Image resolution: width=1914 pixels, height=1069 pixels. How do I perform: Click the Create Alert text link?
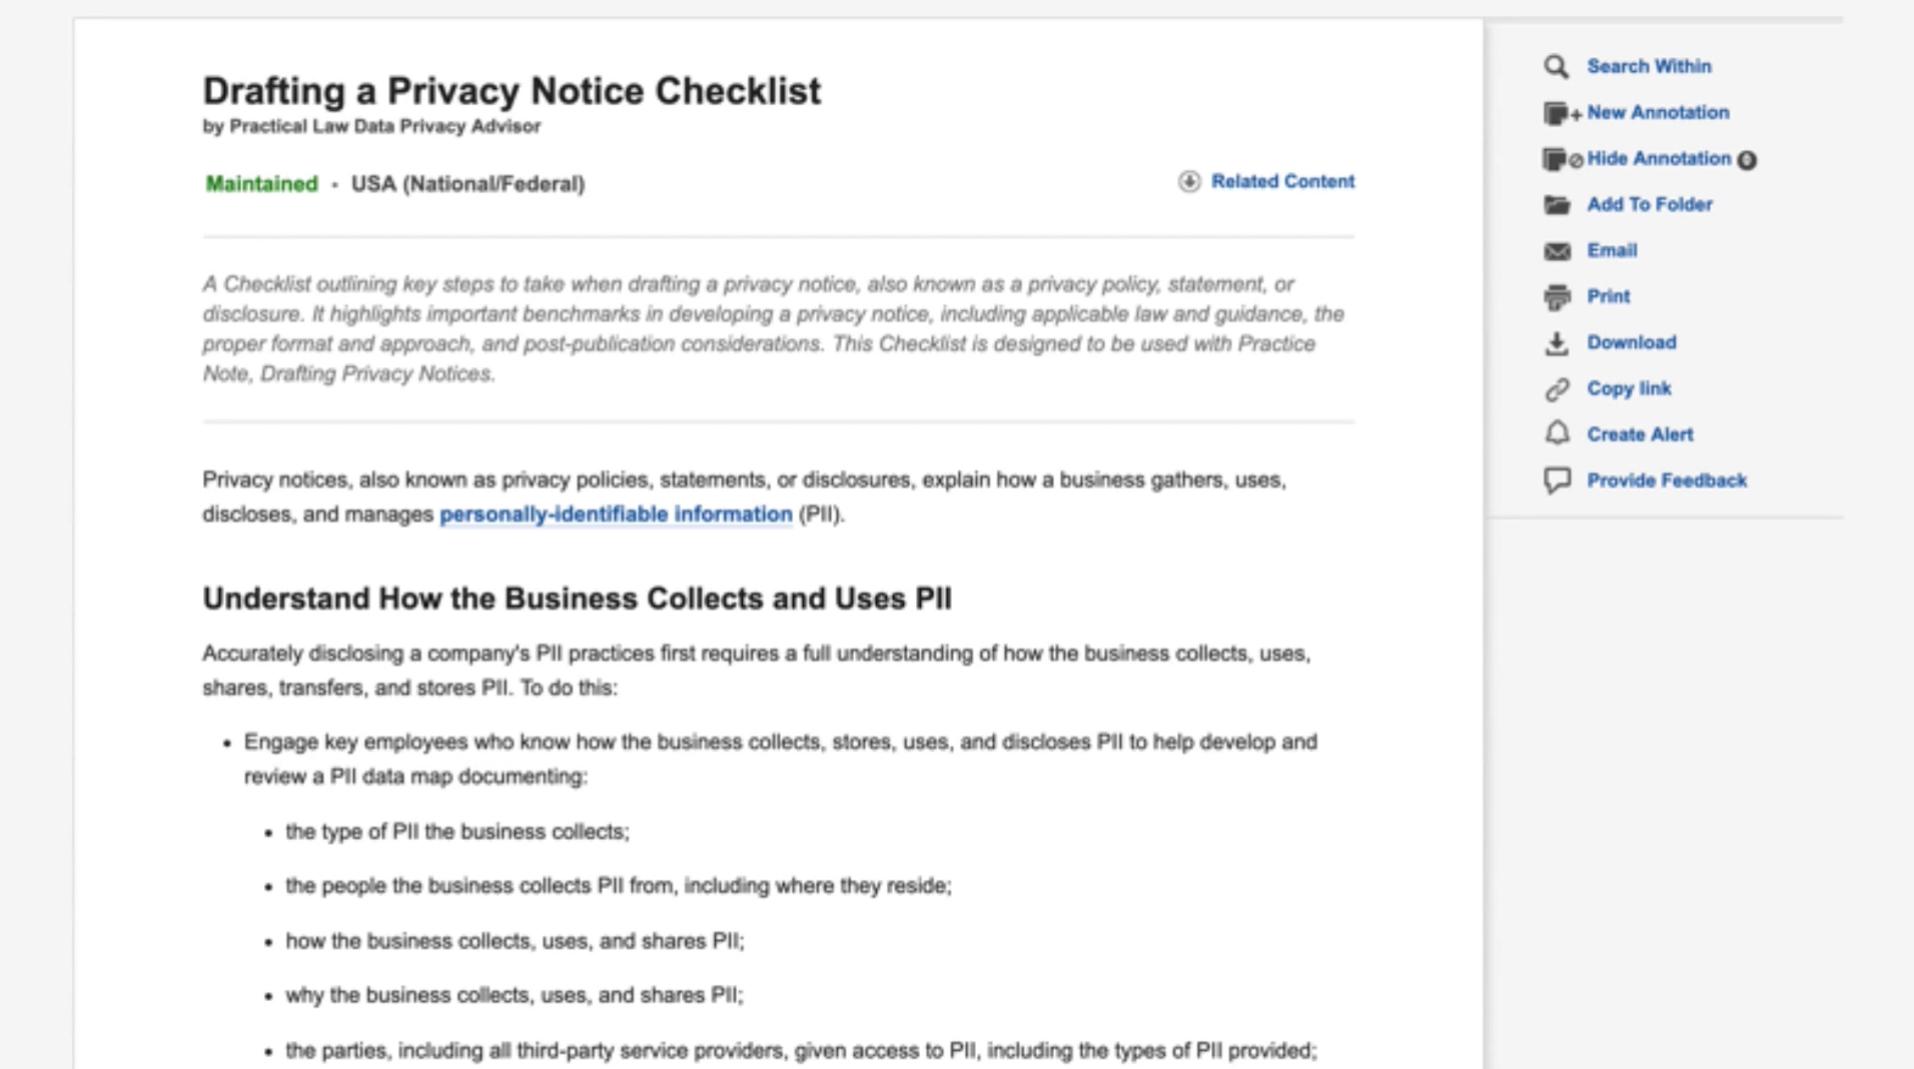(1639, 435)
